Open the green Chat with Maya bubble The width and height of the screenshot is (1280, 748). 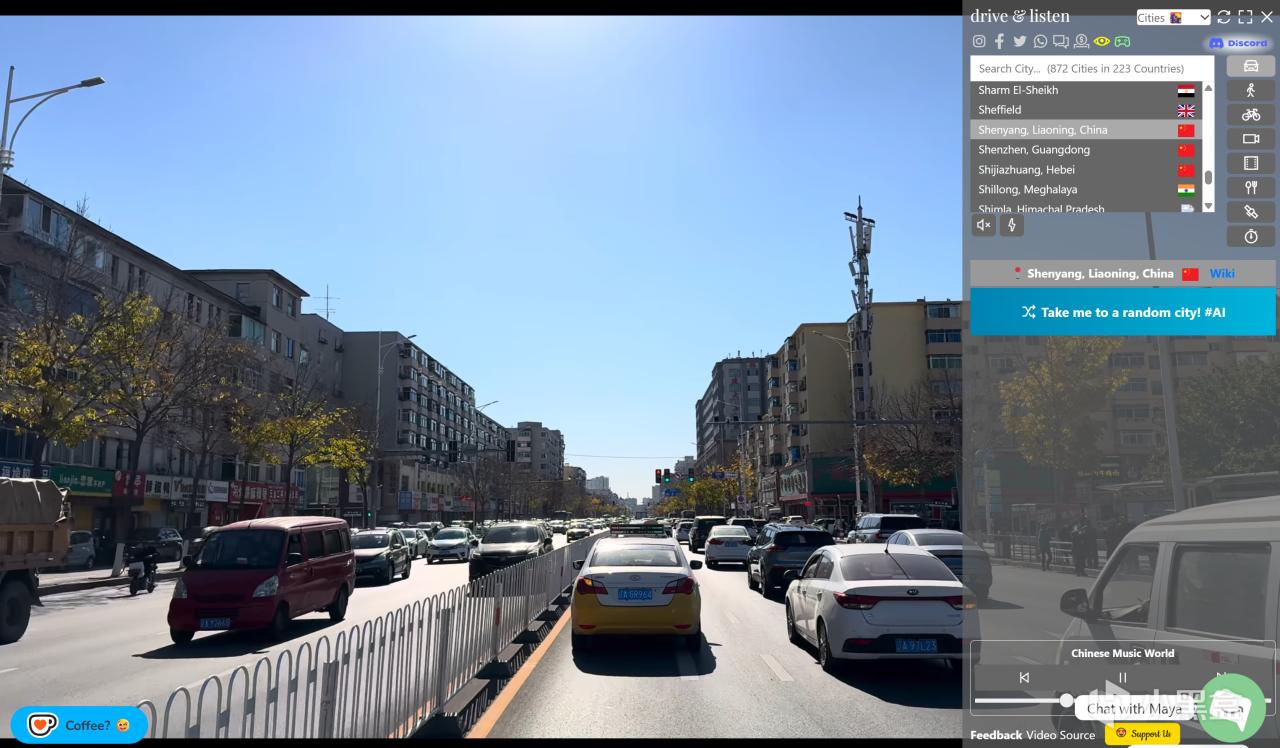coord(1232,708)
